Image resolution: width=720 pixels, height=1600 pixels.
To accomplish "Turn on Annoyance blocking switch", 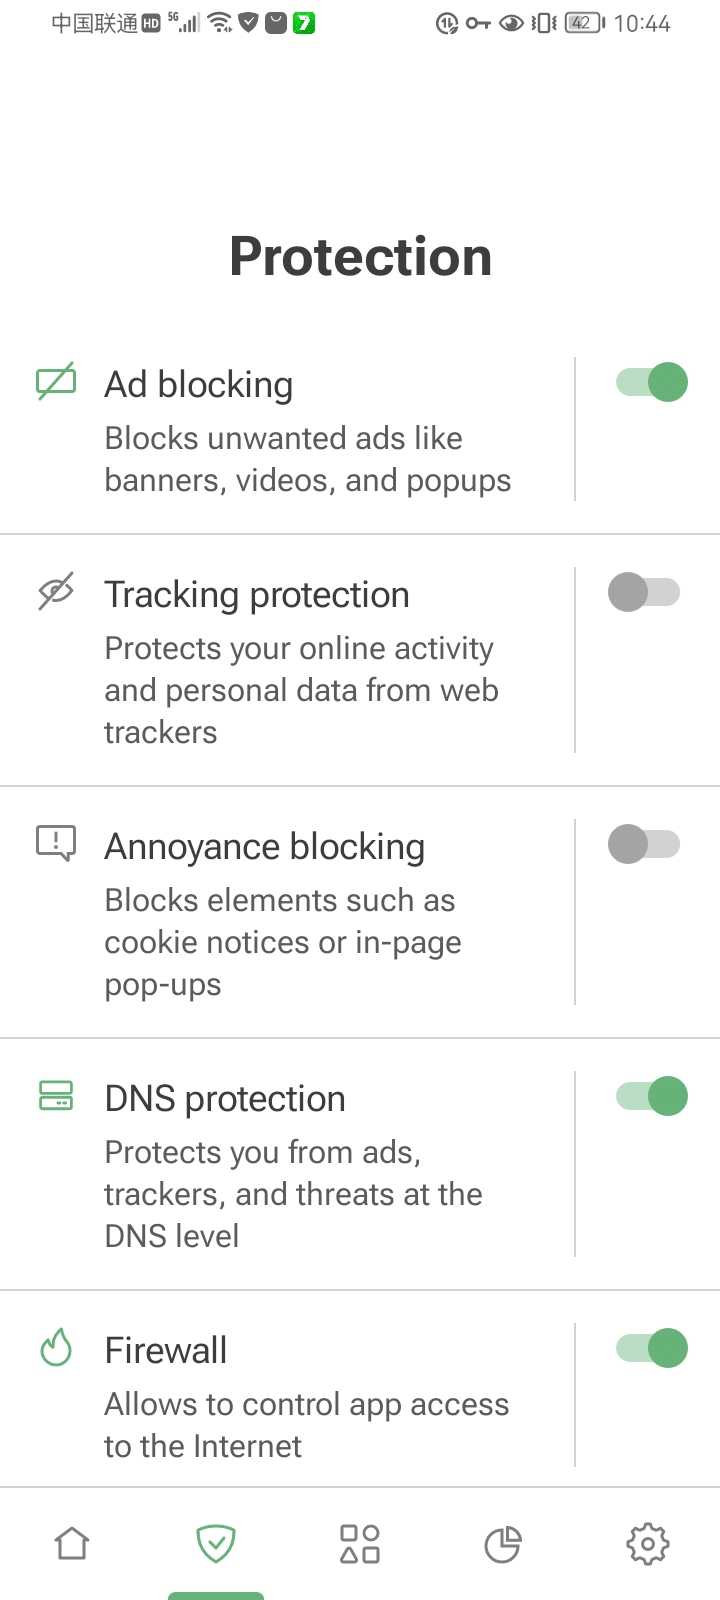I will (644, 844).
